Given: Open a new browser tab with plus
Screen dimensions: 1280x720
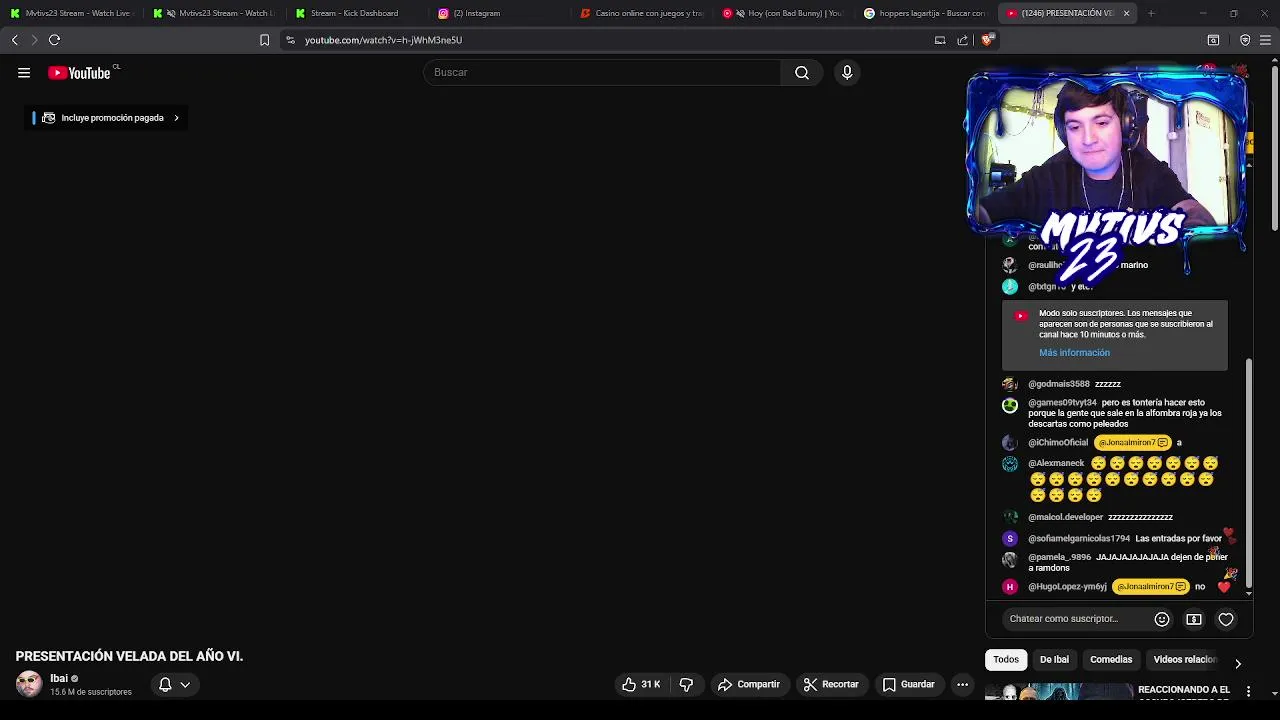Looking at the screenshot, I should click(1151, 13).
